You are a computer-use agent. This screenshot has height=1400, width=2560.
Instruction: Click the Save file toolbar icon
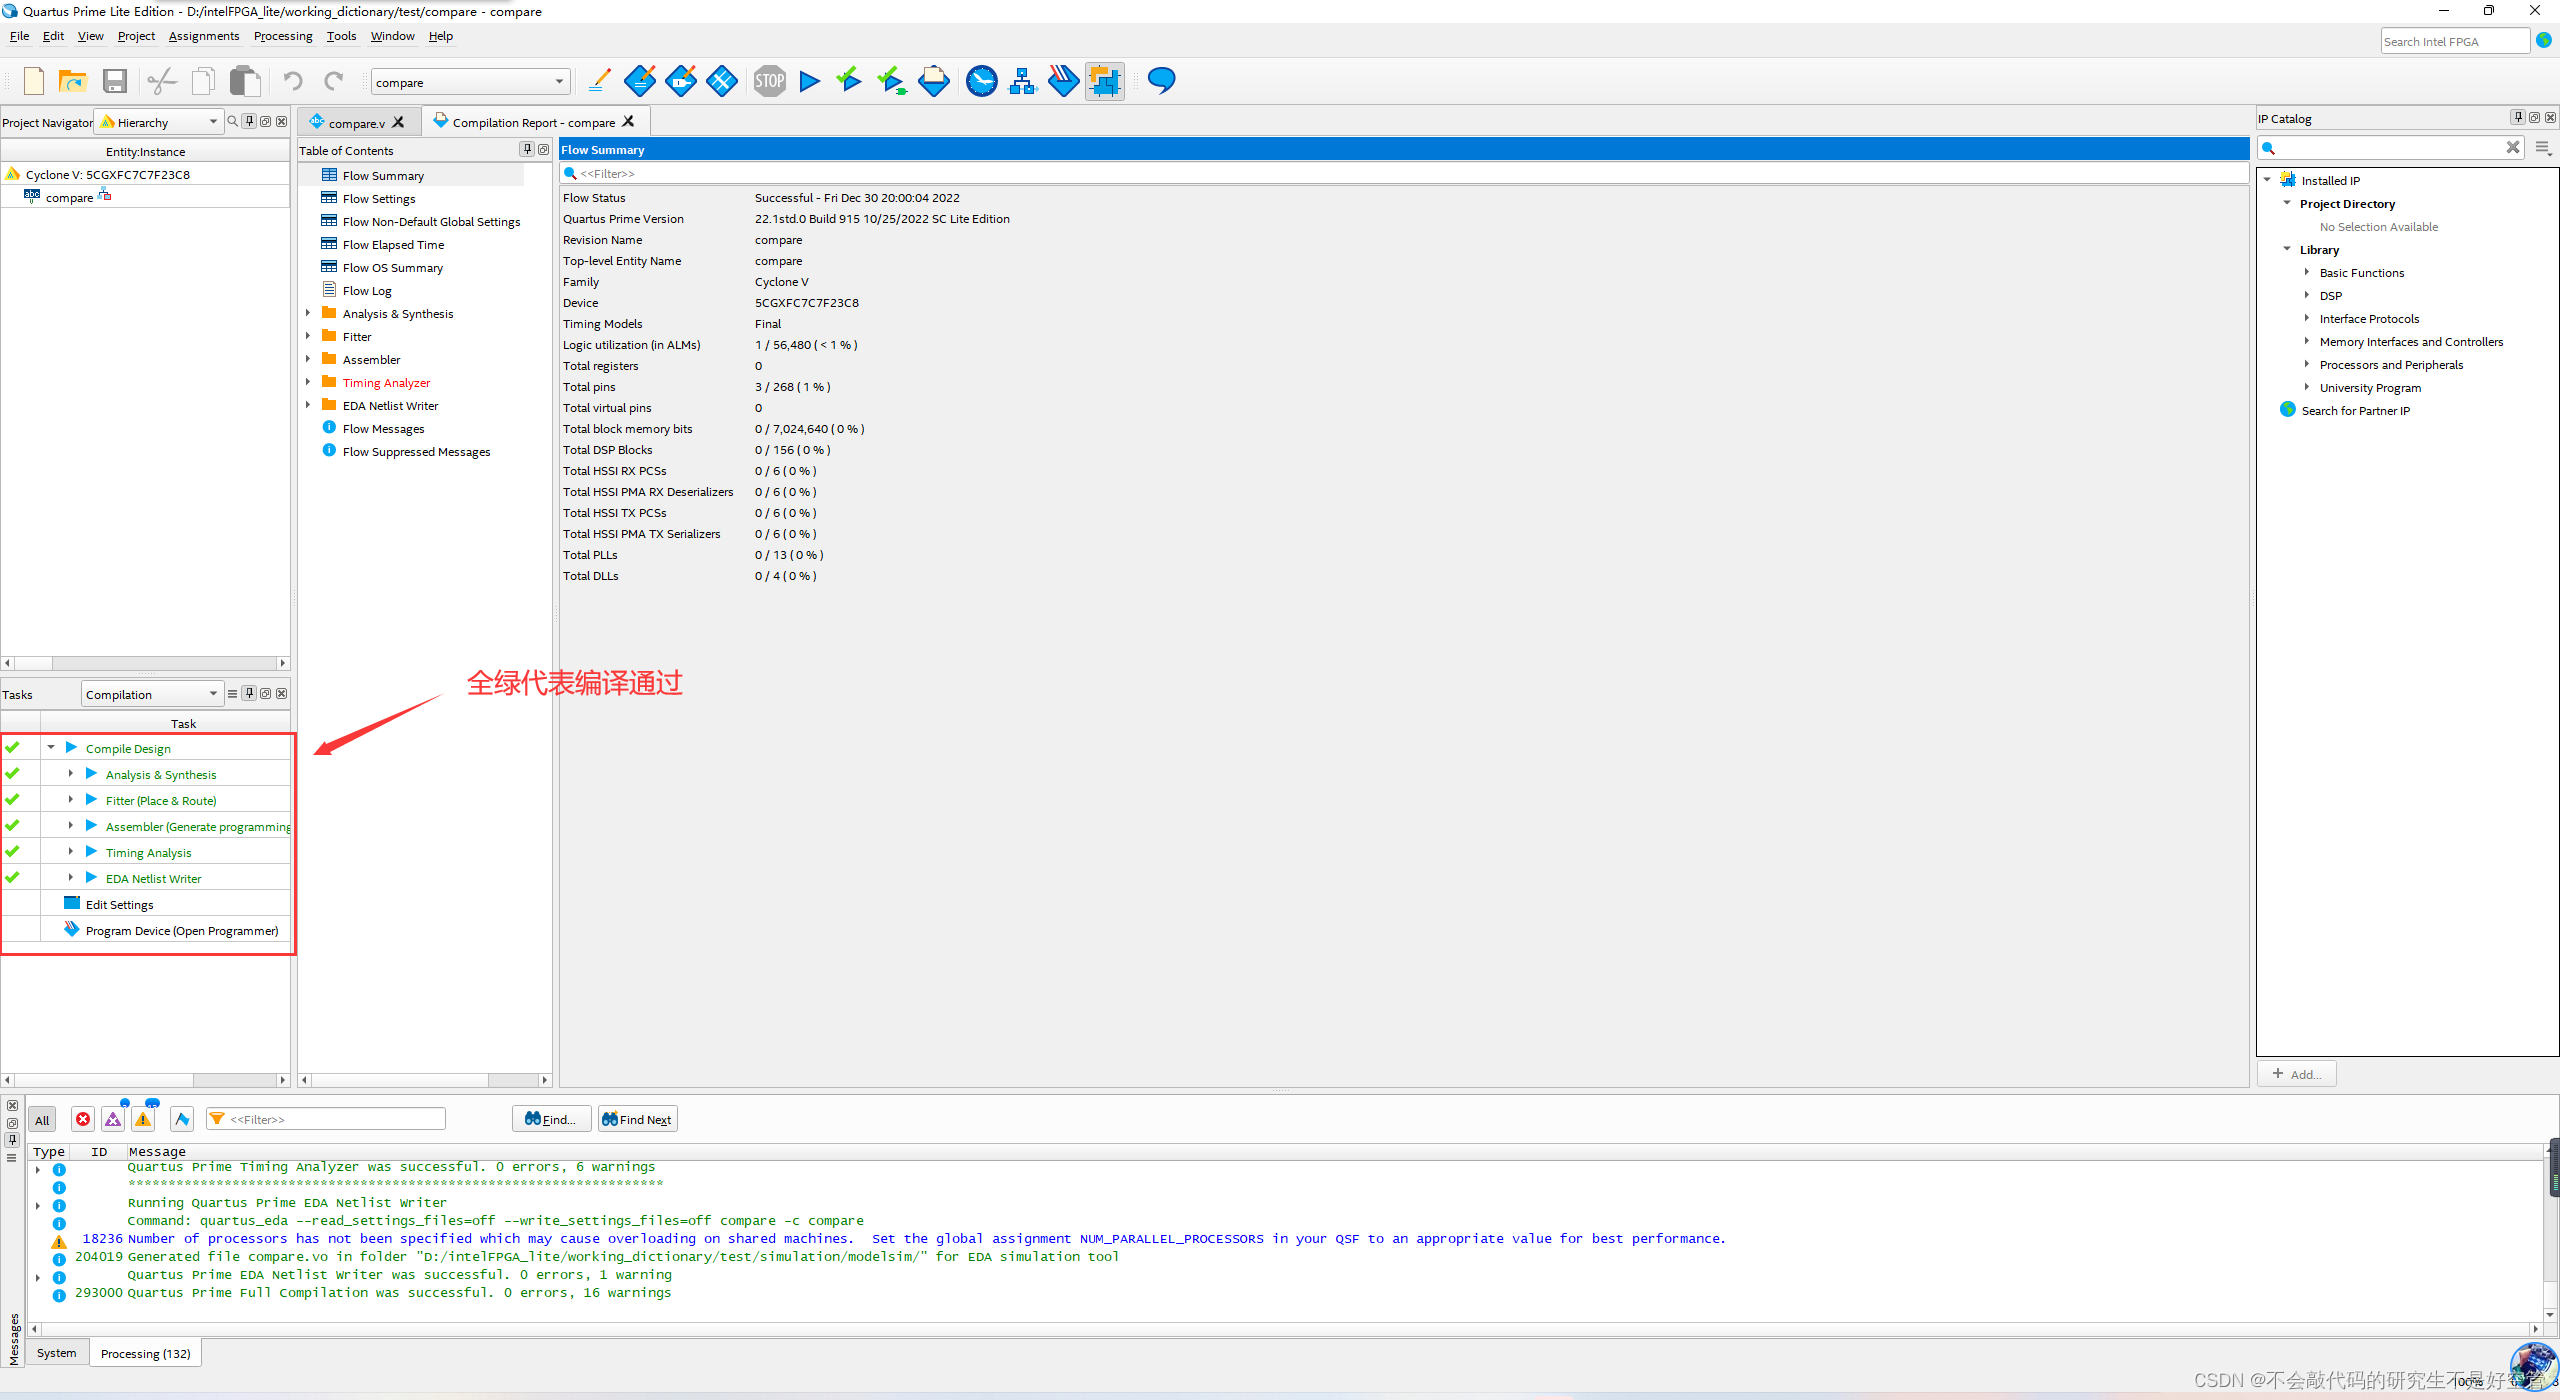tap(115, 81)
